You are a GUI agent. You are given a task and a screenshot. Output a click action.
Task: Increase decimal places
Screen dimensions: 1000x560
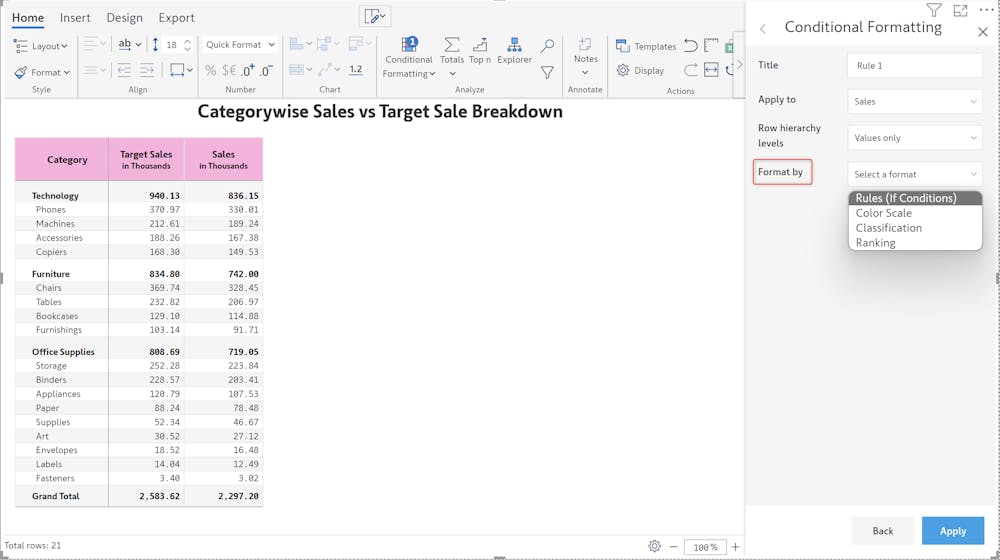point(248,71)
